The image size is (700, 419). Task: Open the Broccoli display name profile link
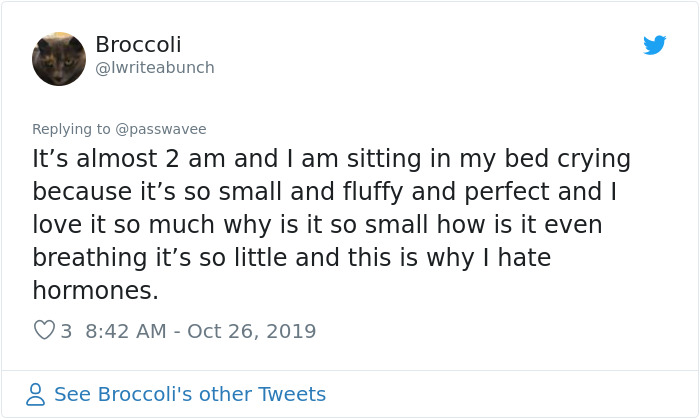(138, 45)
